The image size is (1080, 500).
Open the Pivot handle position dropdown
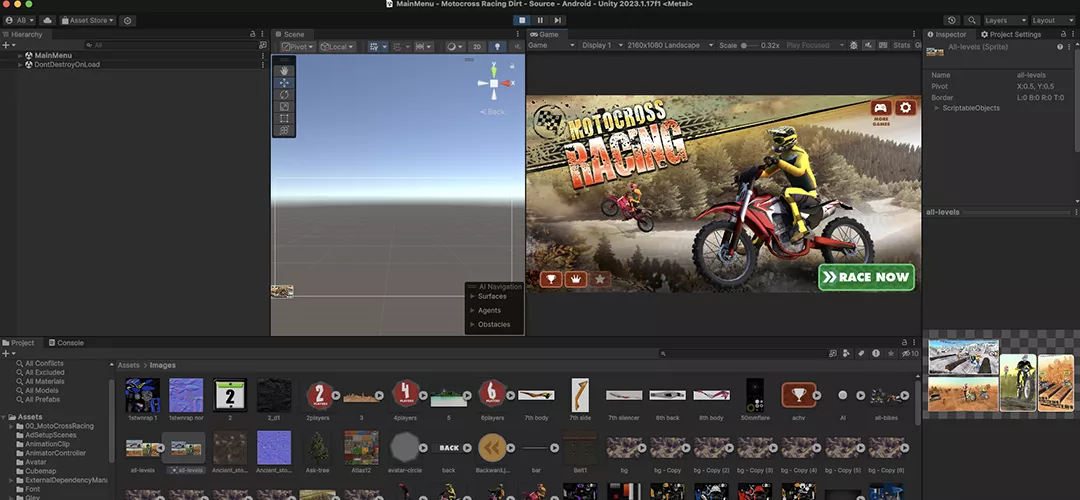tap(298, 46)
